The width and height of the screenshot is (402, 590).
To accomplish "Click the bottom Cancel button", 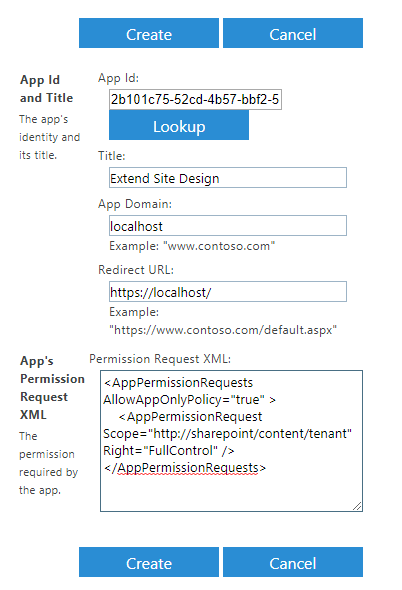I will pyautogui.click(x=293, y=562).
